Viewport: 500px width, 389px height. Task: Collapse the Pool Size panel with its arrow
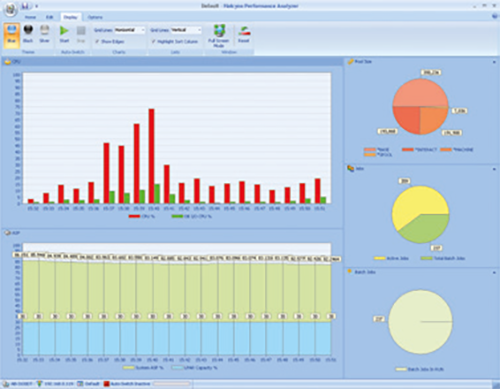tap(494, 62)
